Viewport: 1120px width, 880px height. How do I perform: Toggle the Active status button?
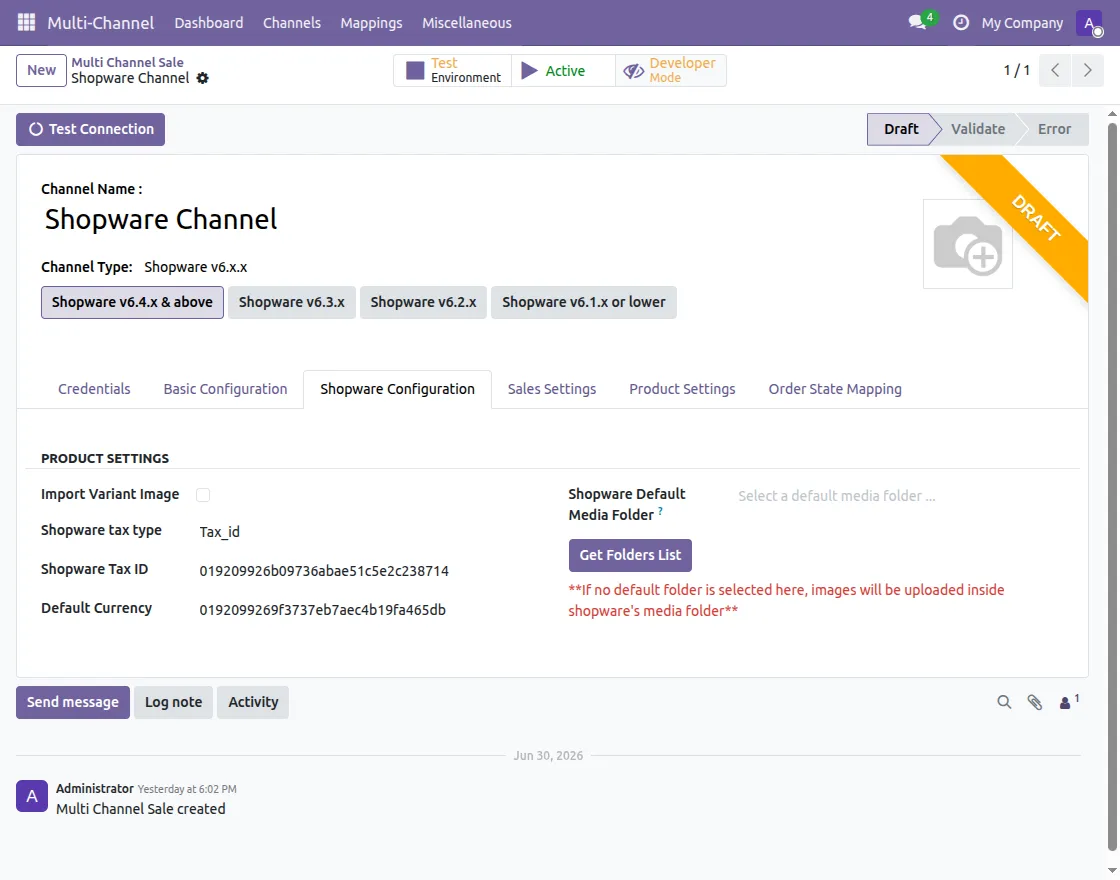563,70
